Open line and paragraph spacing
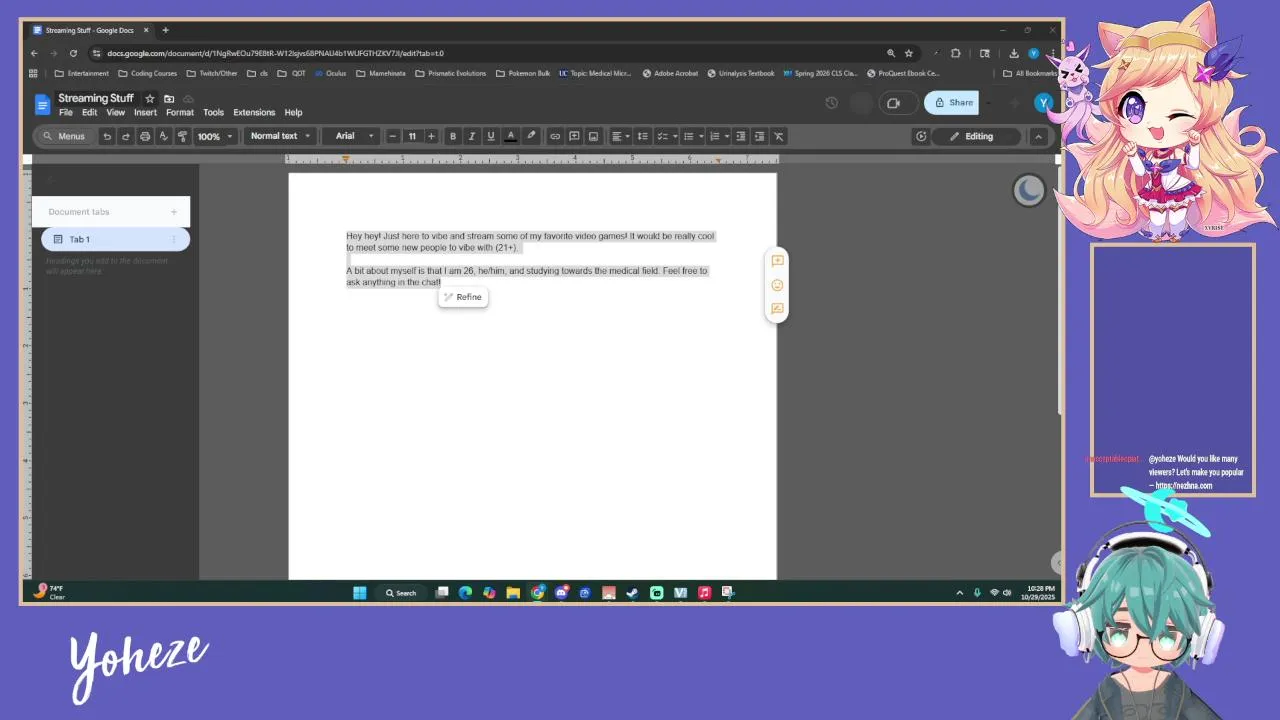 [643, 136]
